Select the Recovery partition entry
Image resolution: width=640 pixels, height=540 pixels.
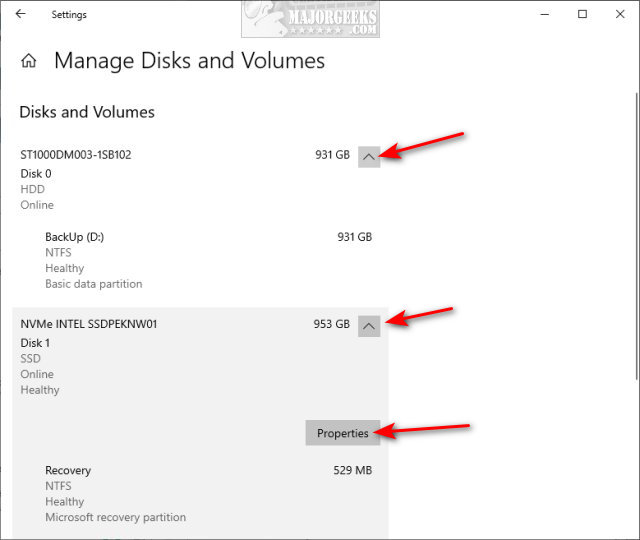(68, 470)
